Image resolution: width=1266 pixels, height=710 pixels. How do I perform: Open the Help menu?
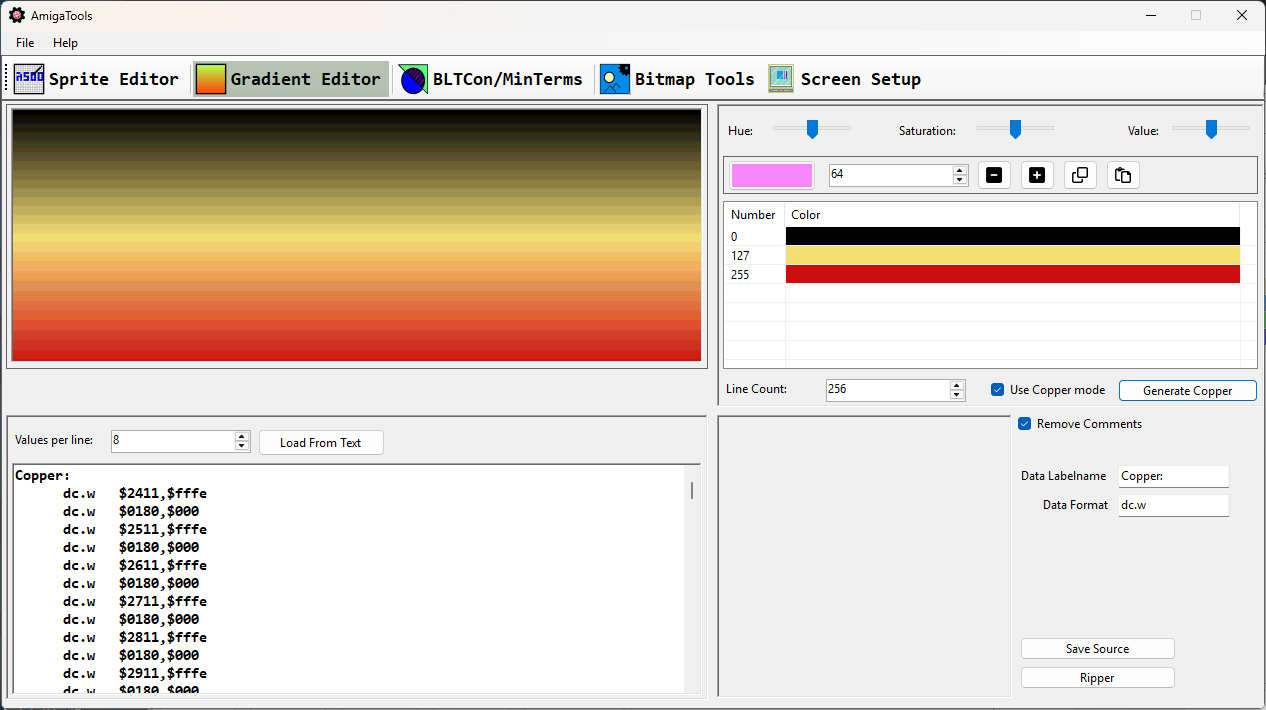click(65, 43)
